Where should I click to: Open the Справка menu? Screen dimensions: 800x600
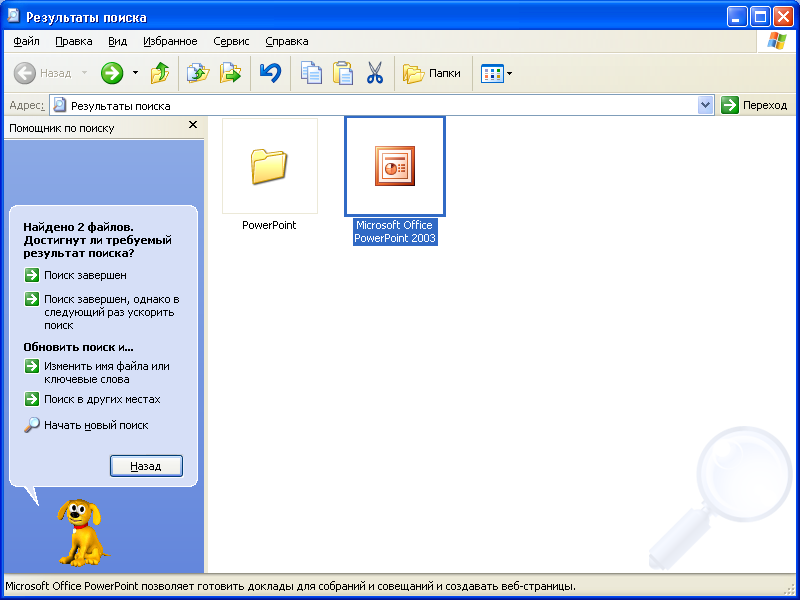point(287,41)
